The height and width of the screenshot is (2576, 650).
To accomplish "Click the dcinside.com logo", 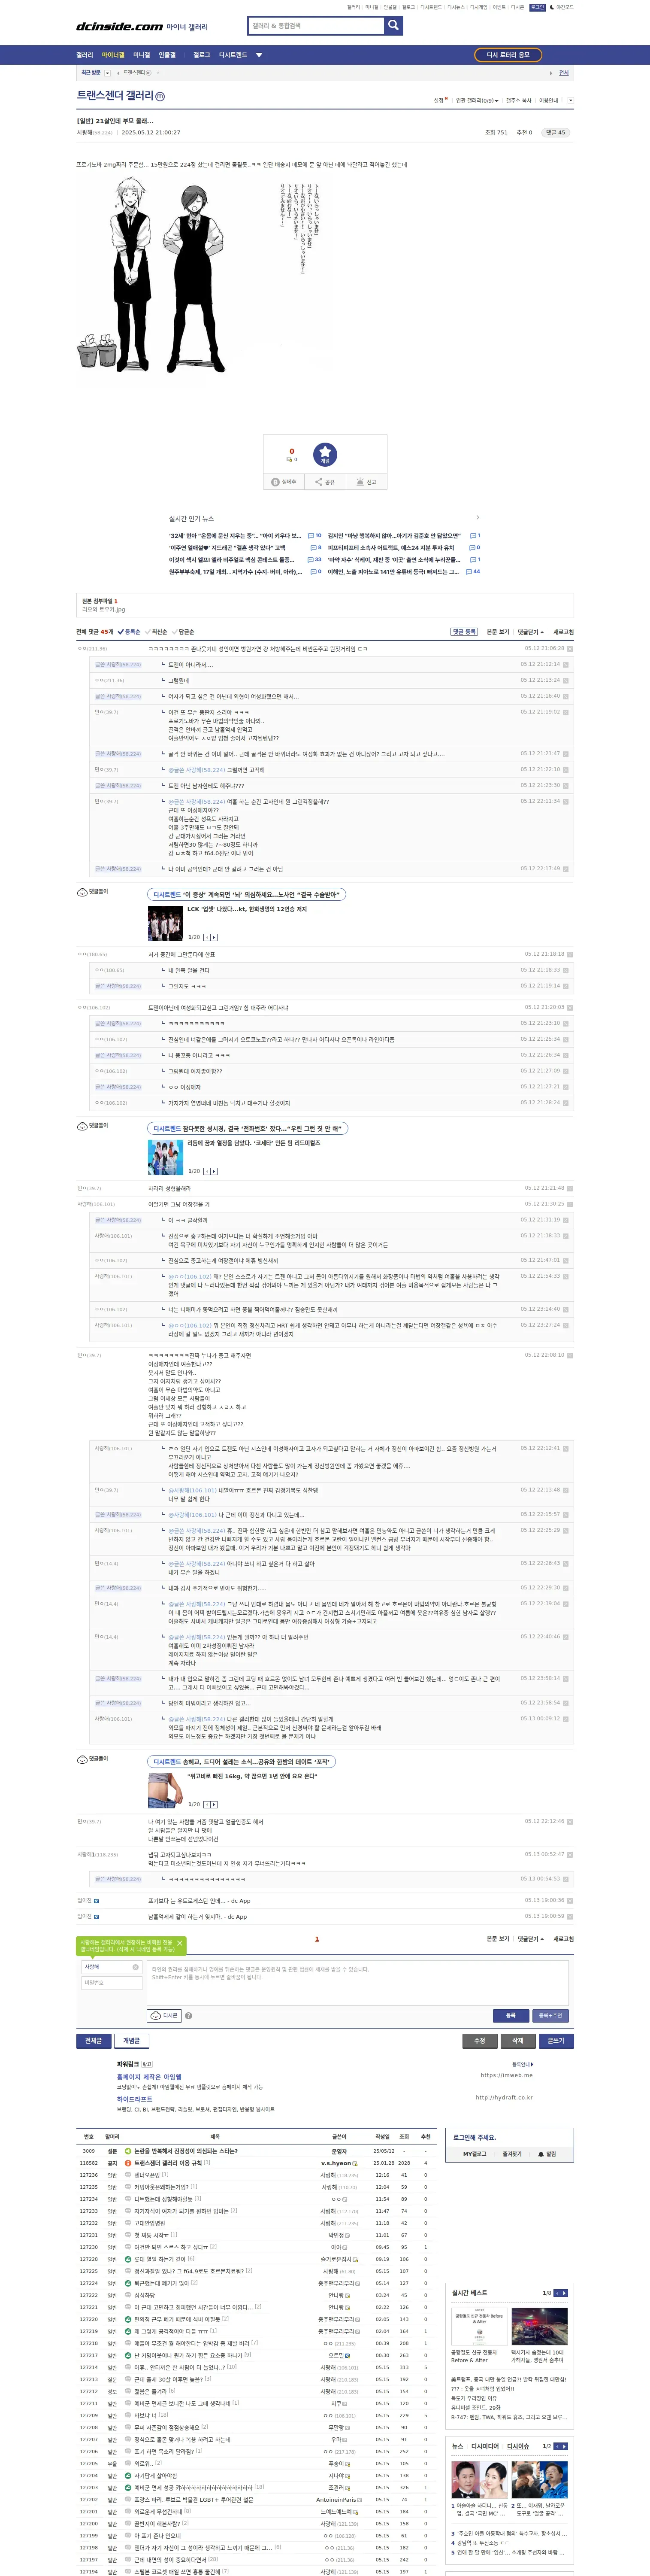I will pos(120,27).
